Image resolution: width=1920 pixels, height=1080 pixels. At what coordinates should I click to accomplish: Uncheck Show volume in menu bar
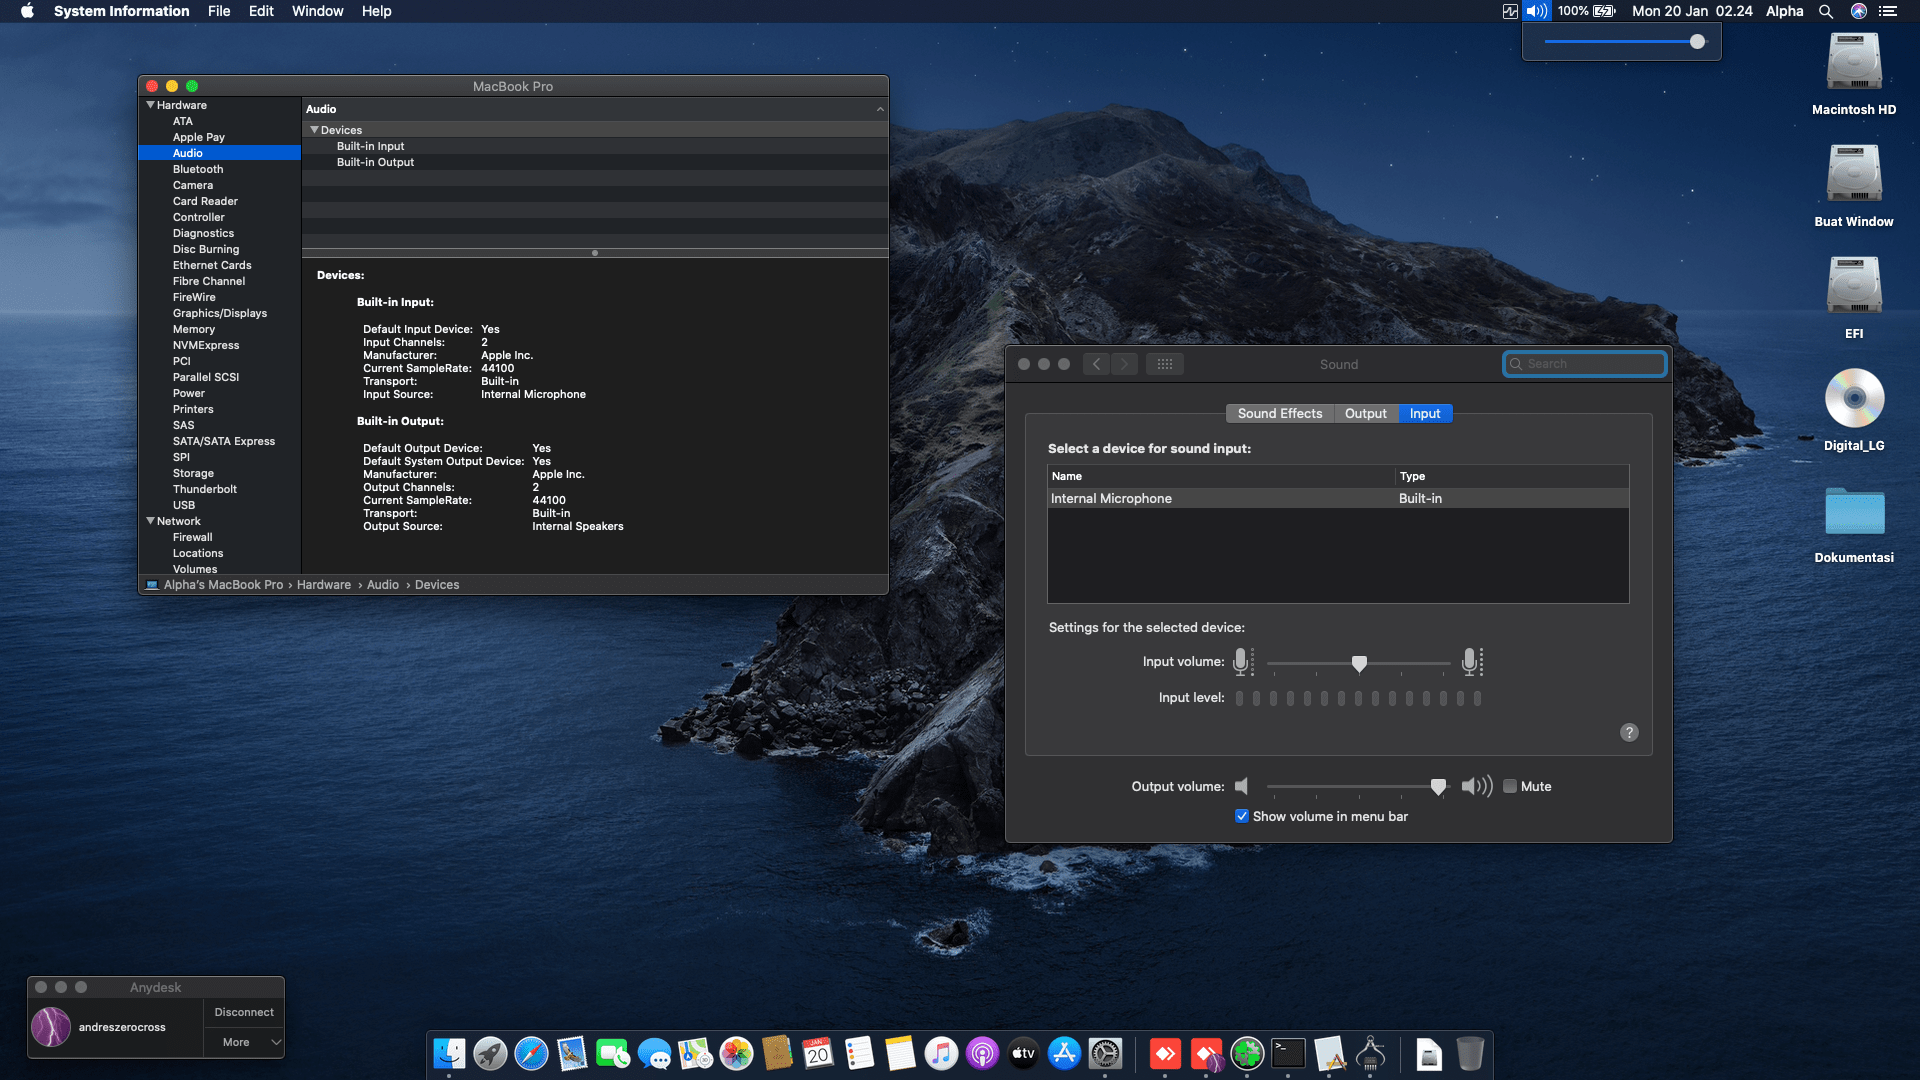point(1242,816)
